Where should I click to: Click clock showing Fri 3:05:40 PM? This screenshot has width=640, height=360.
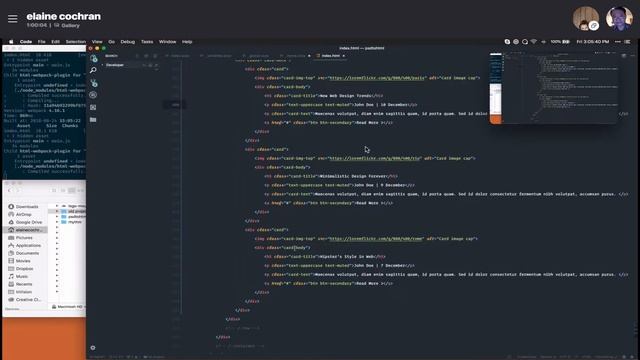[x=593, y=42]
